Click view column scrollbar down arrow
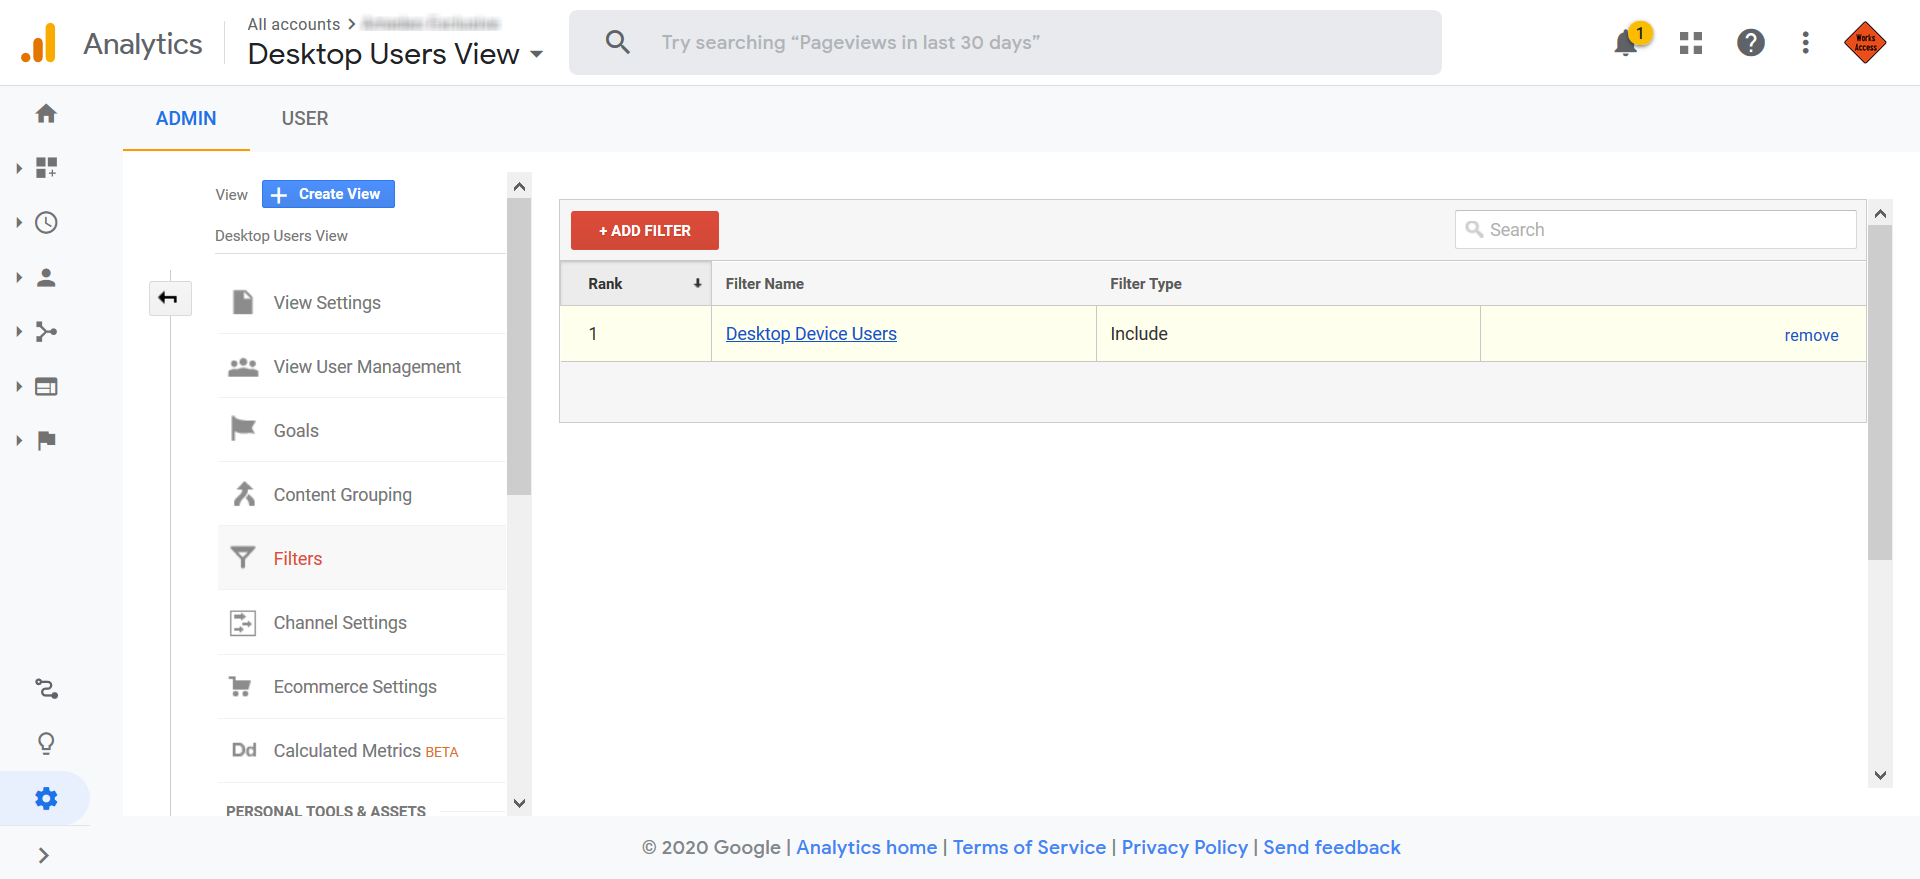 pos(519,803)
